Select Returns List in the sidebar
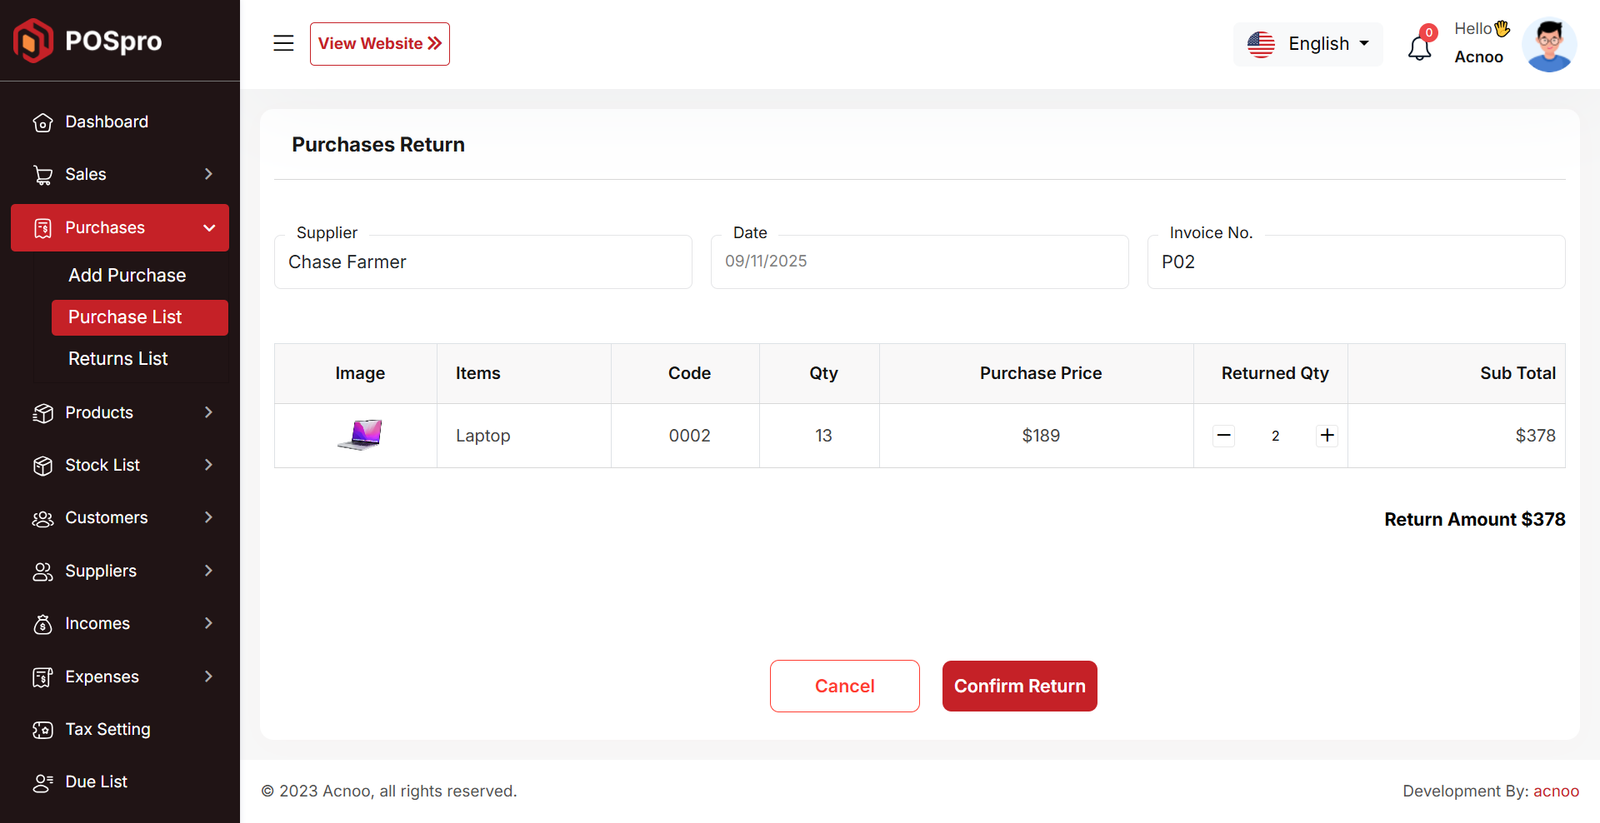The height and width of the screenshot is (823, 1600). [118, 358]
